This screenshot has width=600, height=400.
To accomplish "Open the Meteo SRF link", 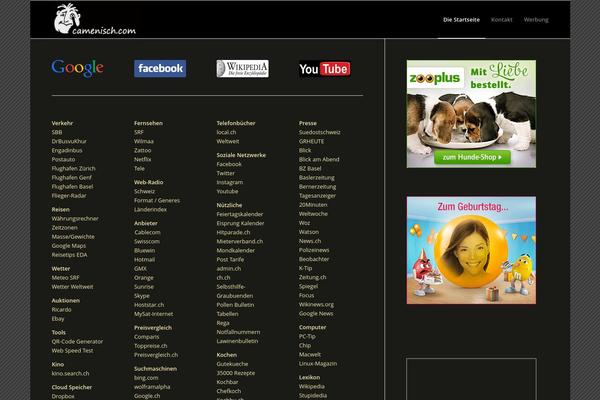I will coord(65,278).
